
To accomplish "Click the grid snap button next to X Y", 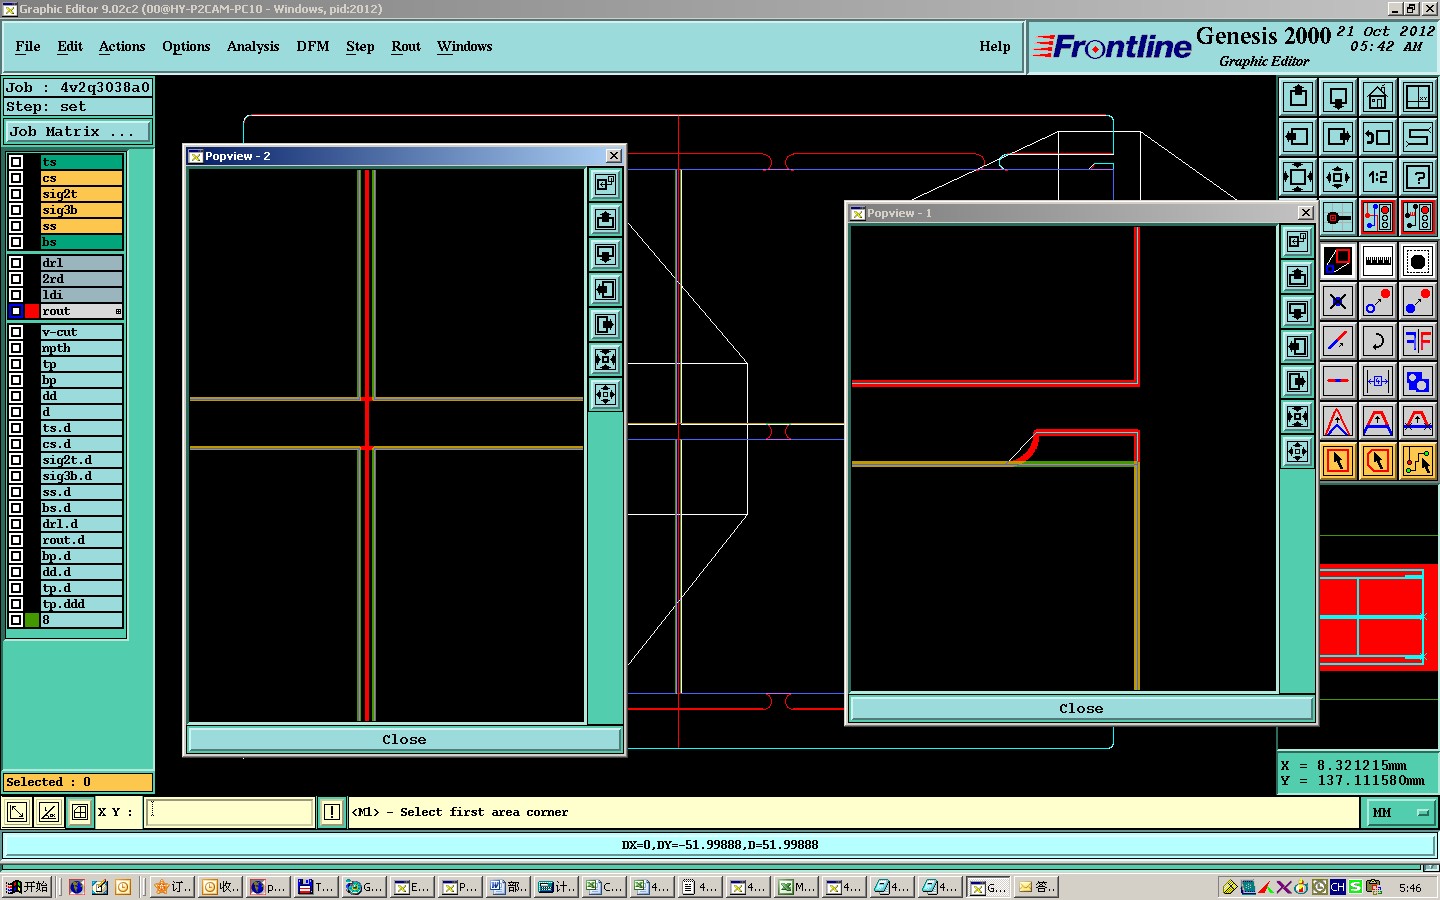I will point(80,812).
